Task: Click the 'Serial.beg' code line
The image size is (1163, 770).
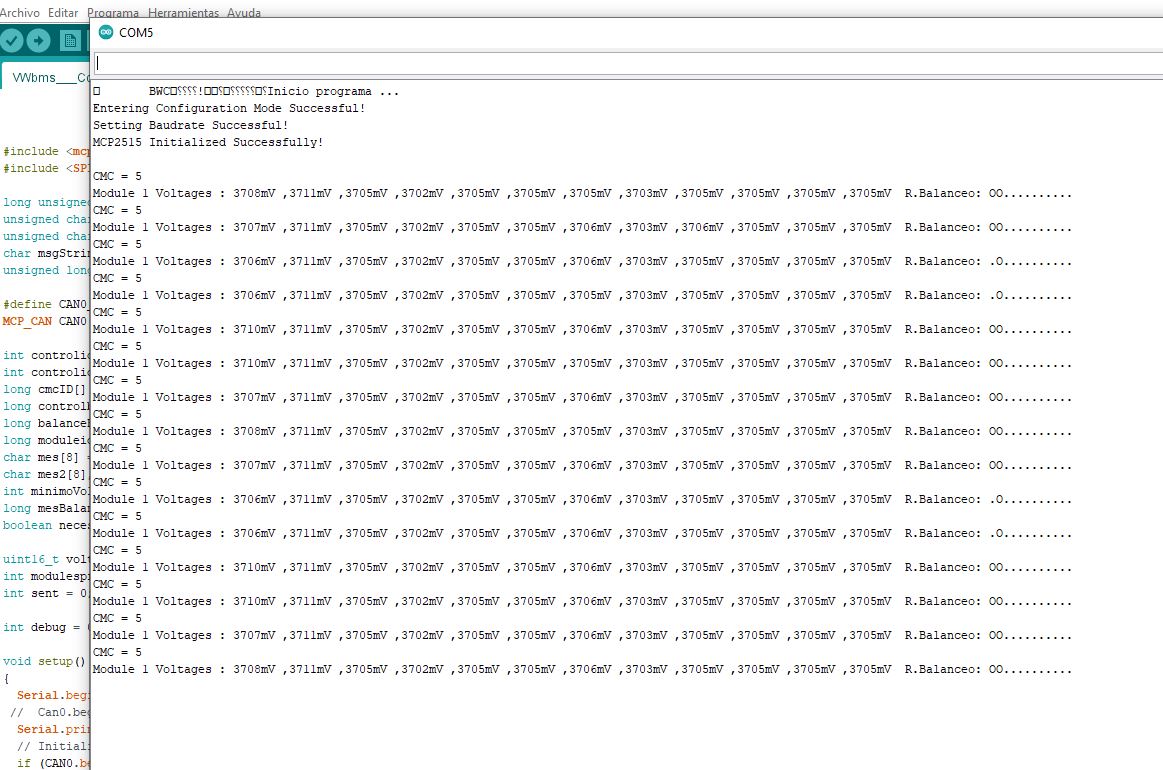Action: pyautogui.click(x=53, y=696)
